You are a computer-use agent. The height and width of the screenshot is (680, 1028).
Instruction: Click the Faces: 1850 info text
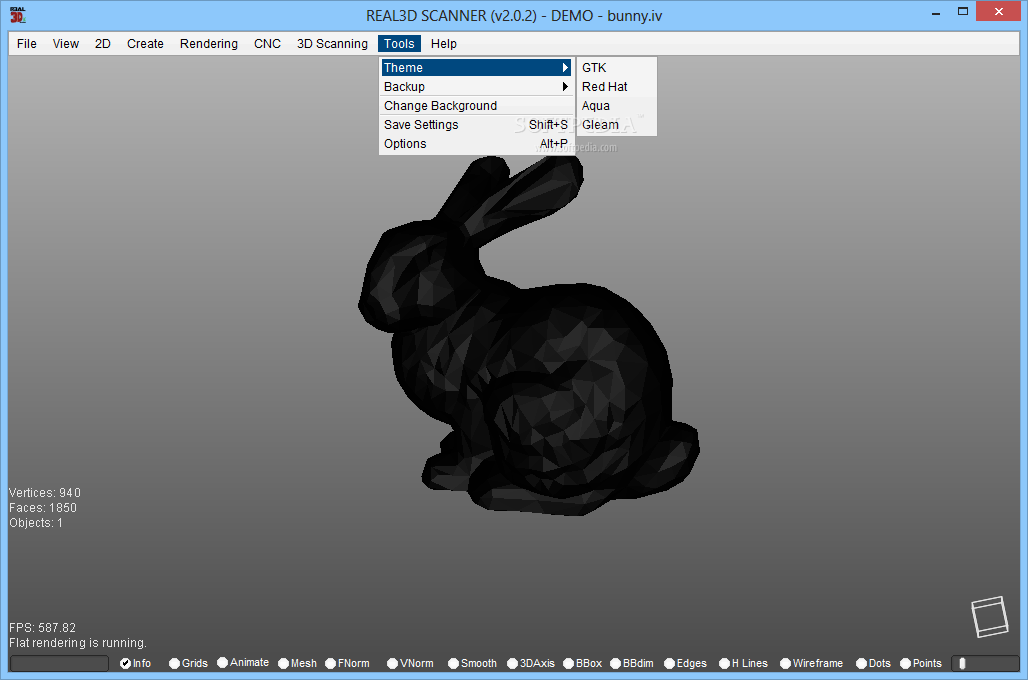point(43,508)
